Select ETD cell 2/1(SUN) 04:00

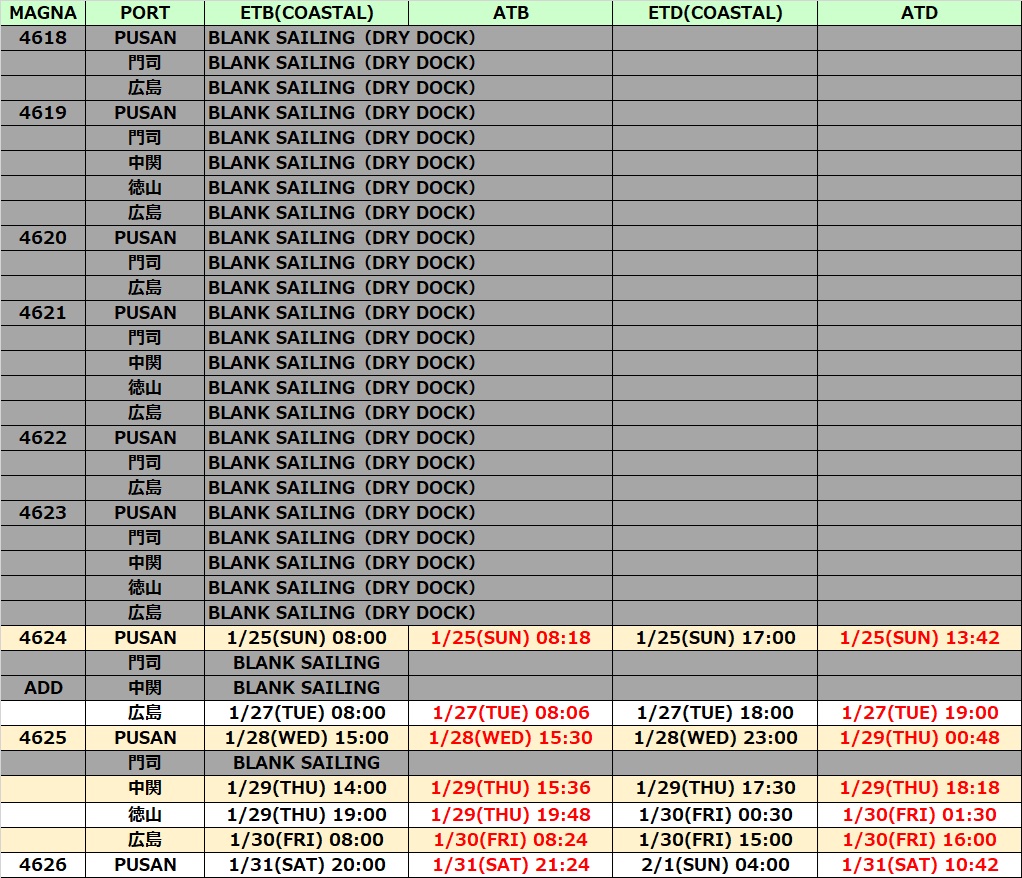715,865
